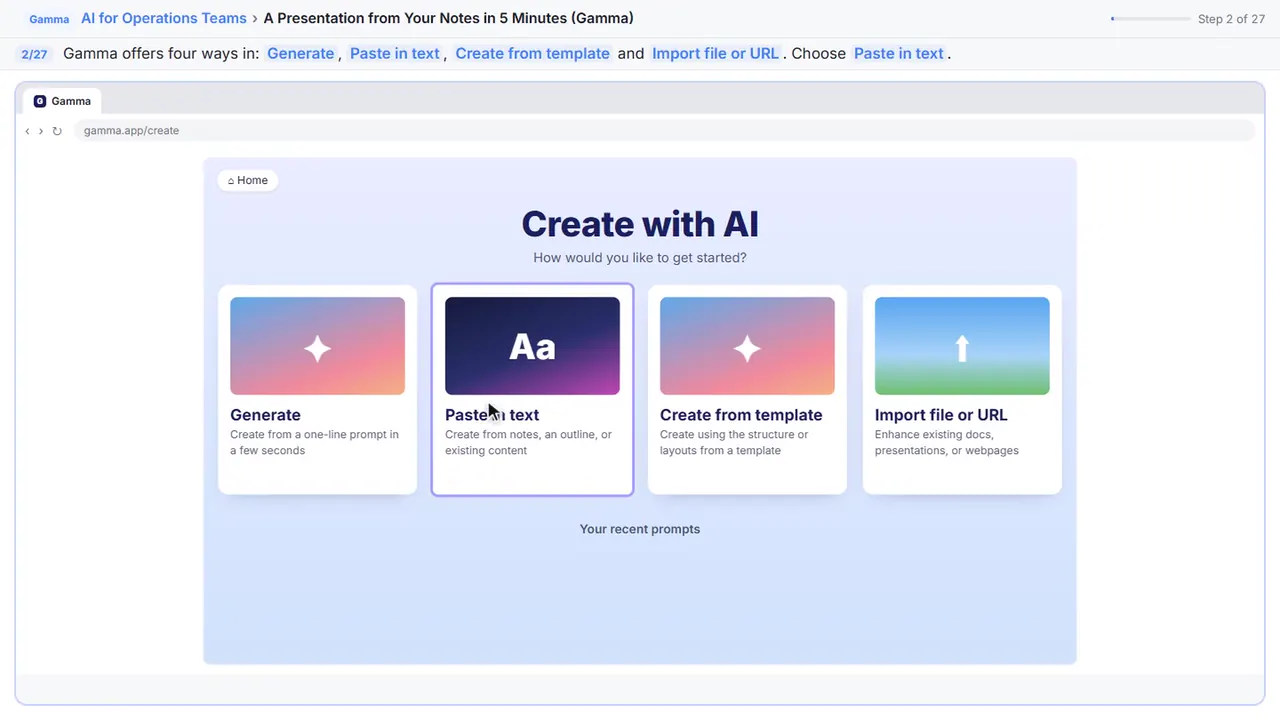Focus the gamma.app/create address bar
The width and height of the screenshot is (1280, 720).
(x=664, y=131)
